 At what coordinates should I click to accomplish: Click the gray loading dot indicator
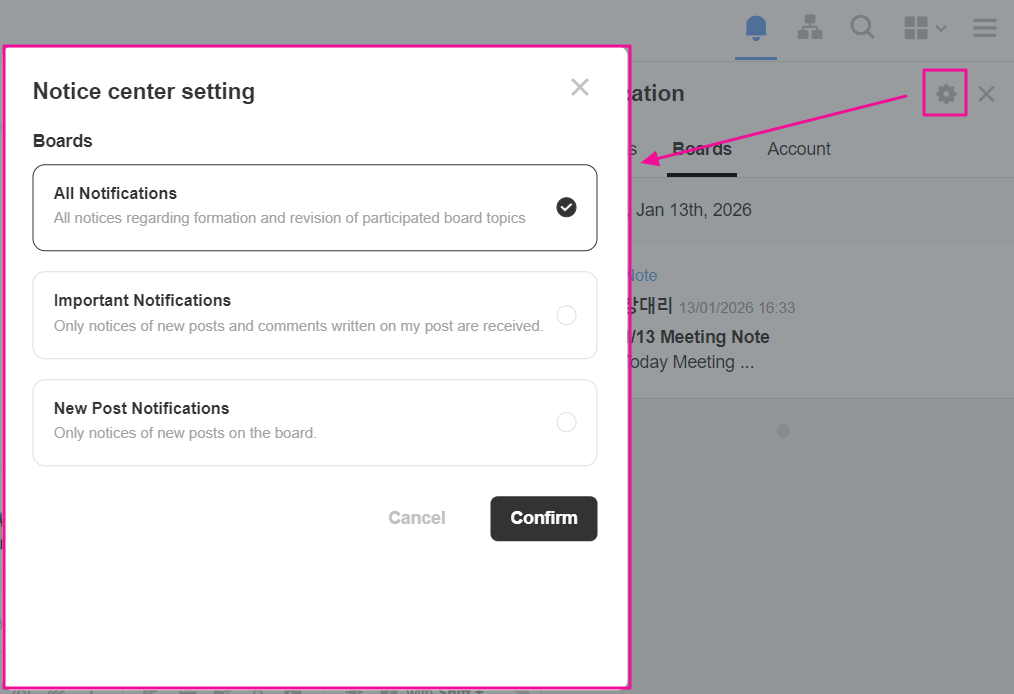(x=784, y=431)
